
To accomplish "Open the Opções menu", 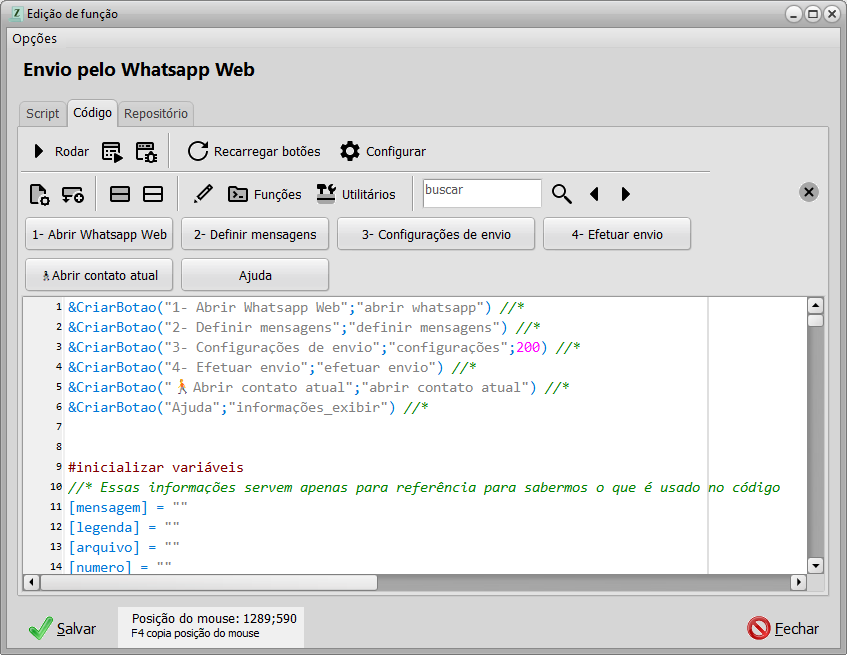I will (x=35, y=39).
